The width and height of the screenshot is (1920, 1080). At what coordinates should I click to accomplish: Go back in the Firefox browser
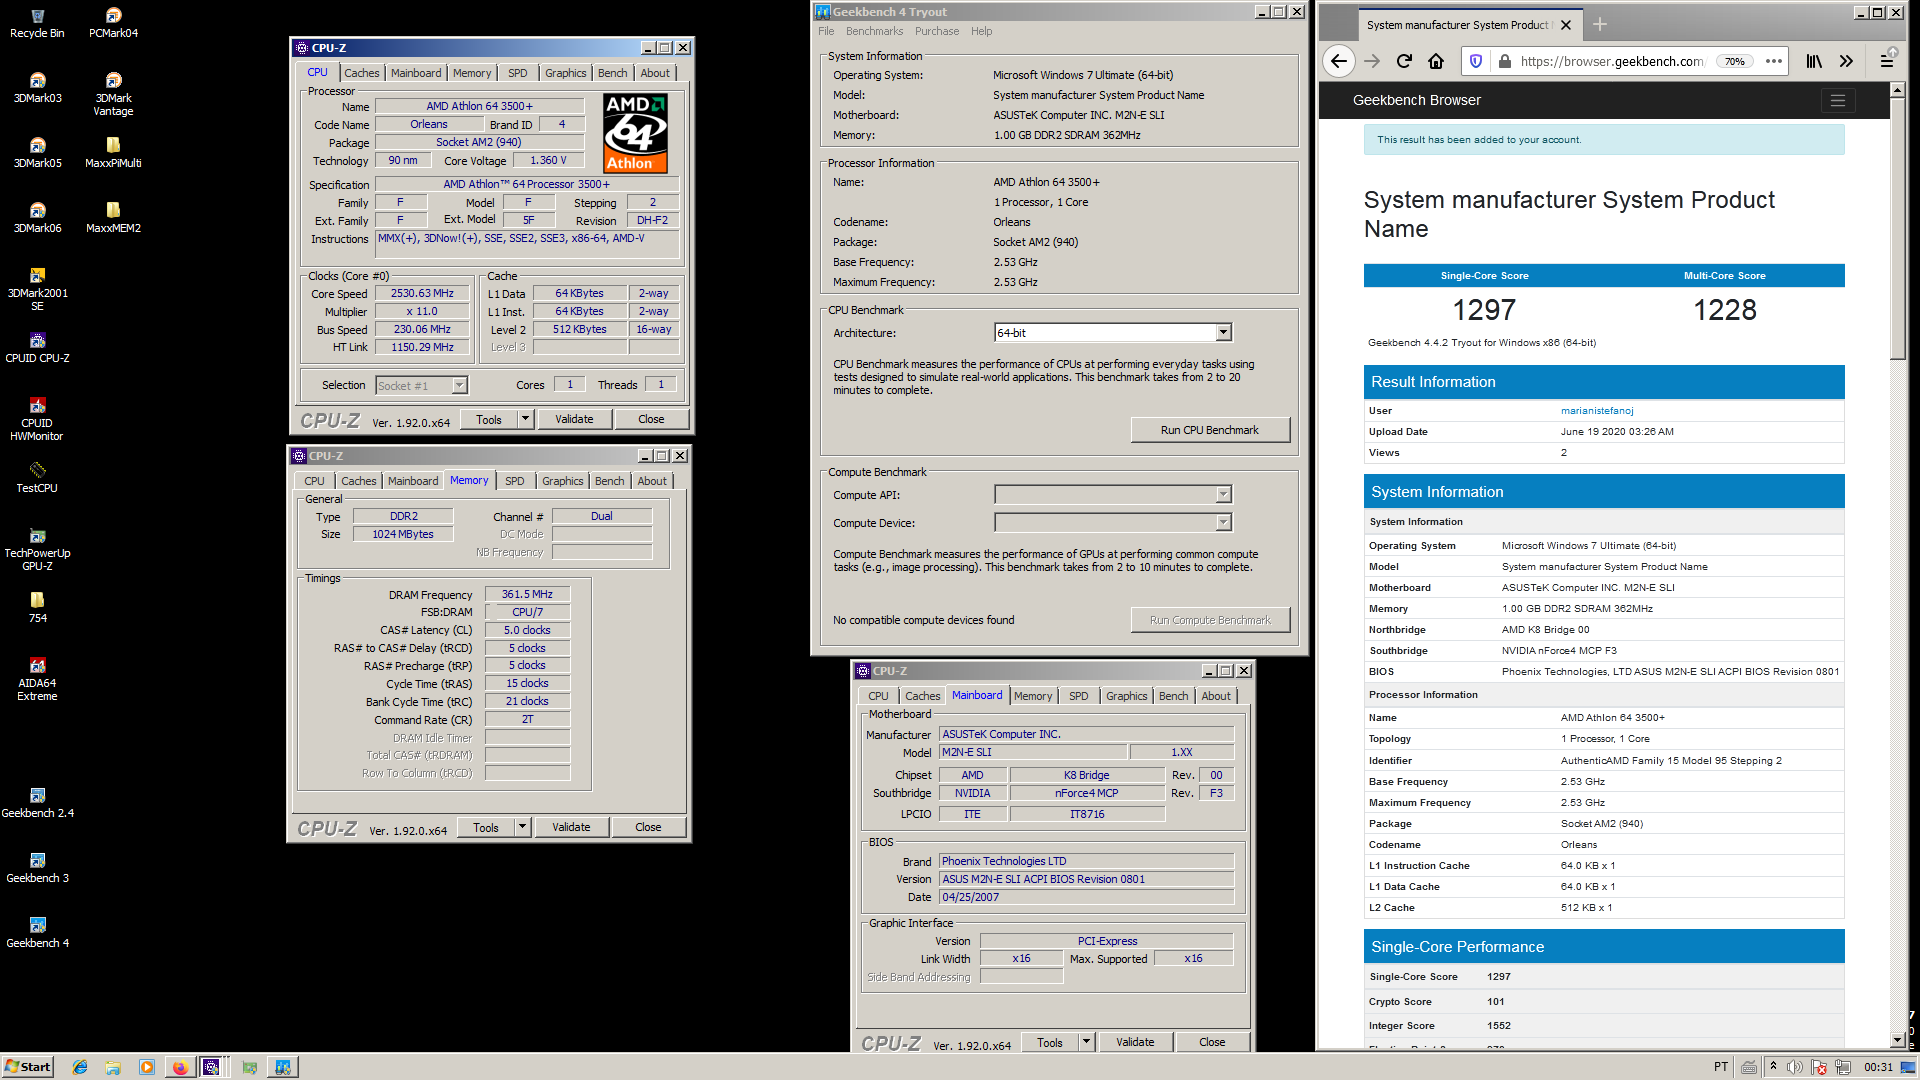1340,61
